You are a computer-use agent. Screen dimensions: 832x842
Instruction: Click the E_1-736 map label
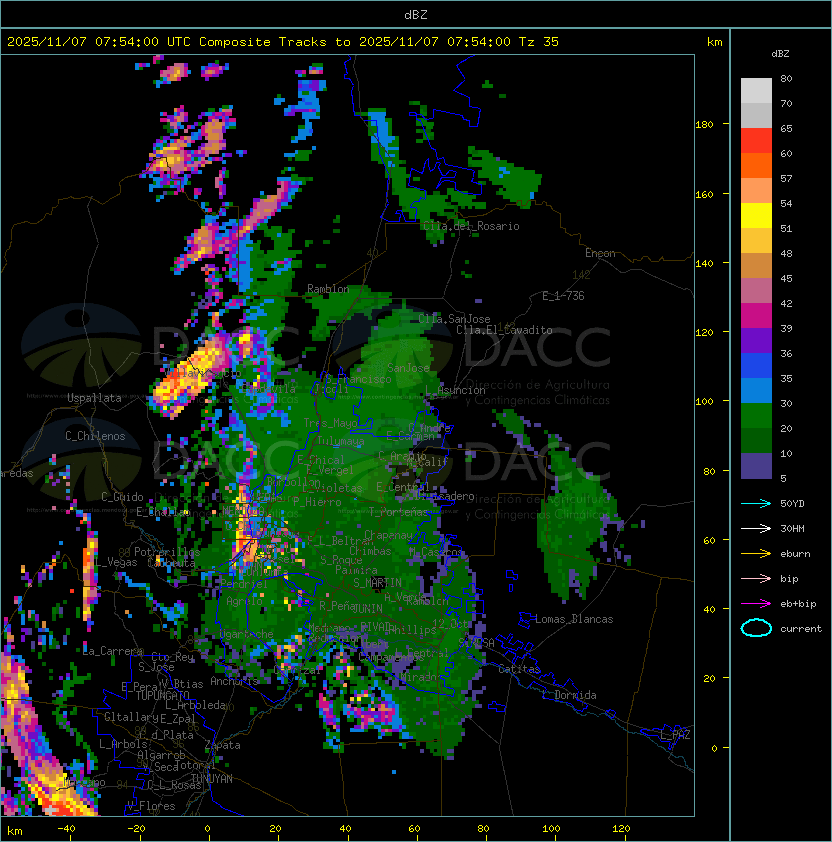[x=563, y=296]
